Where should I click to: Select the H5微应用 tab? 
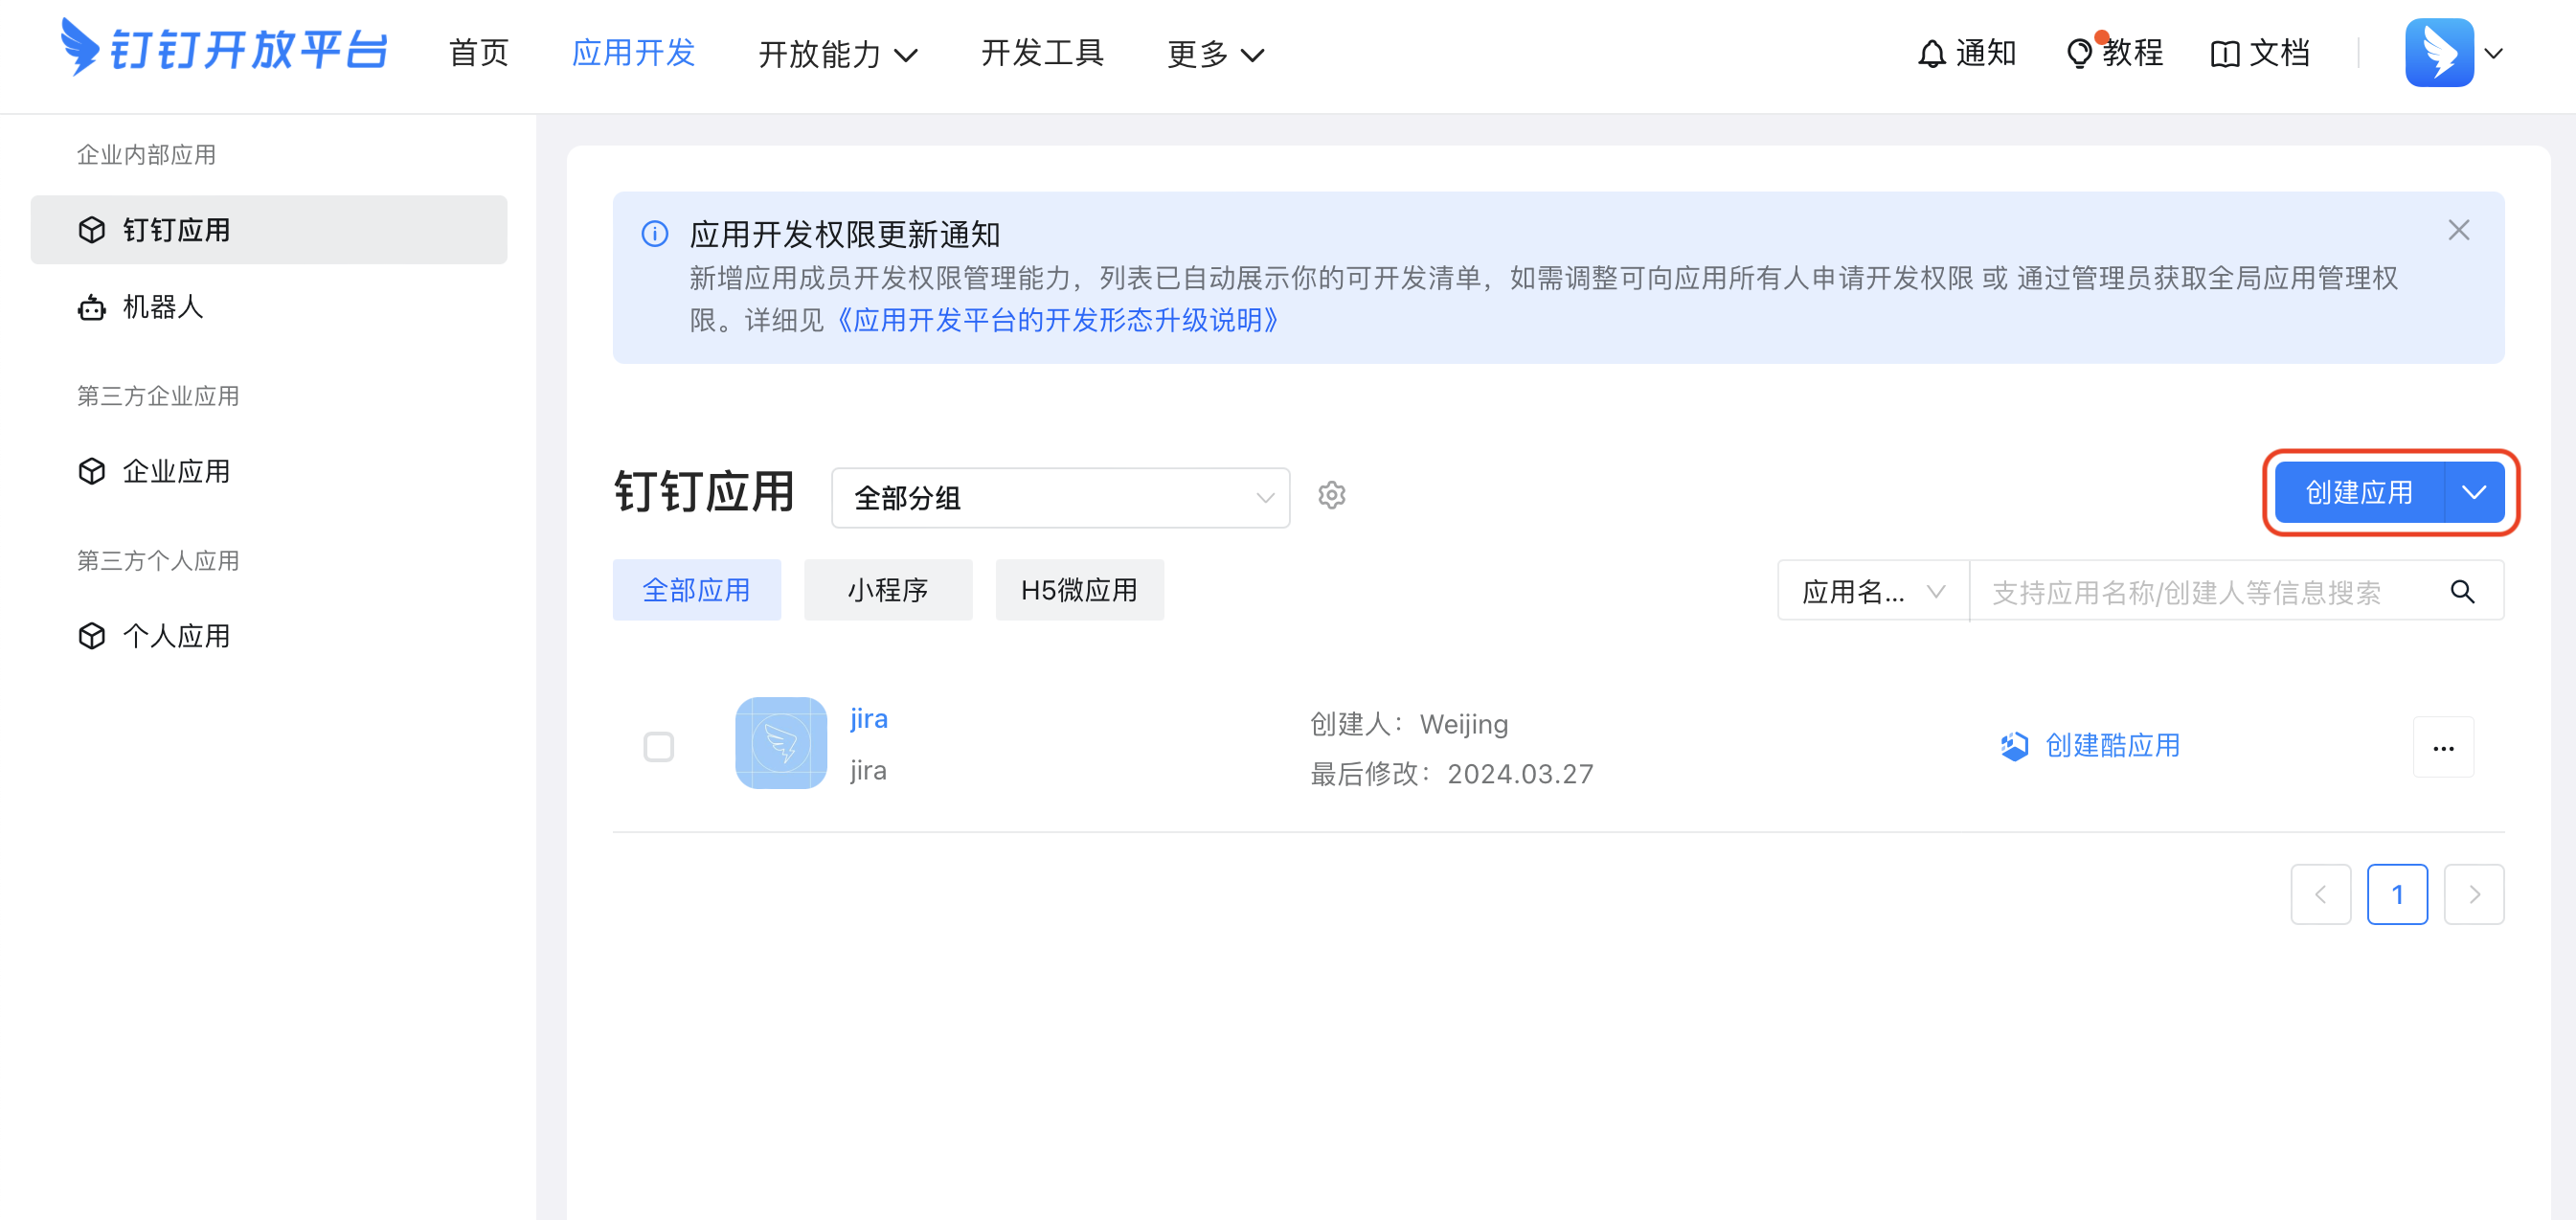click(1078, 590)
